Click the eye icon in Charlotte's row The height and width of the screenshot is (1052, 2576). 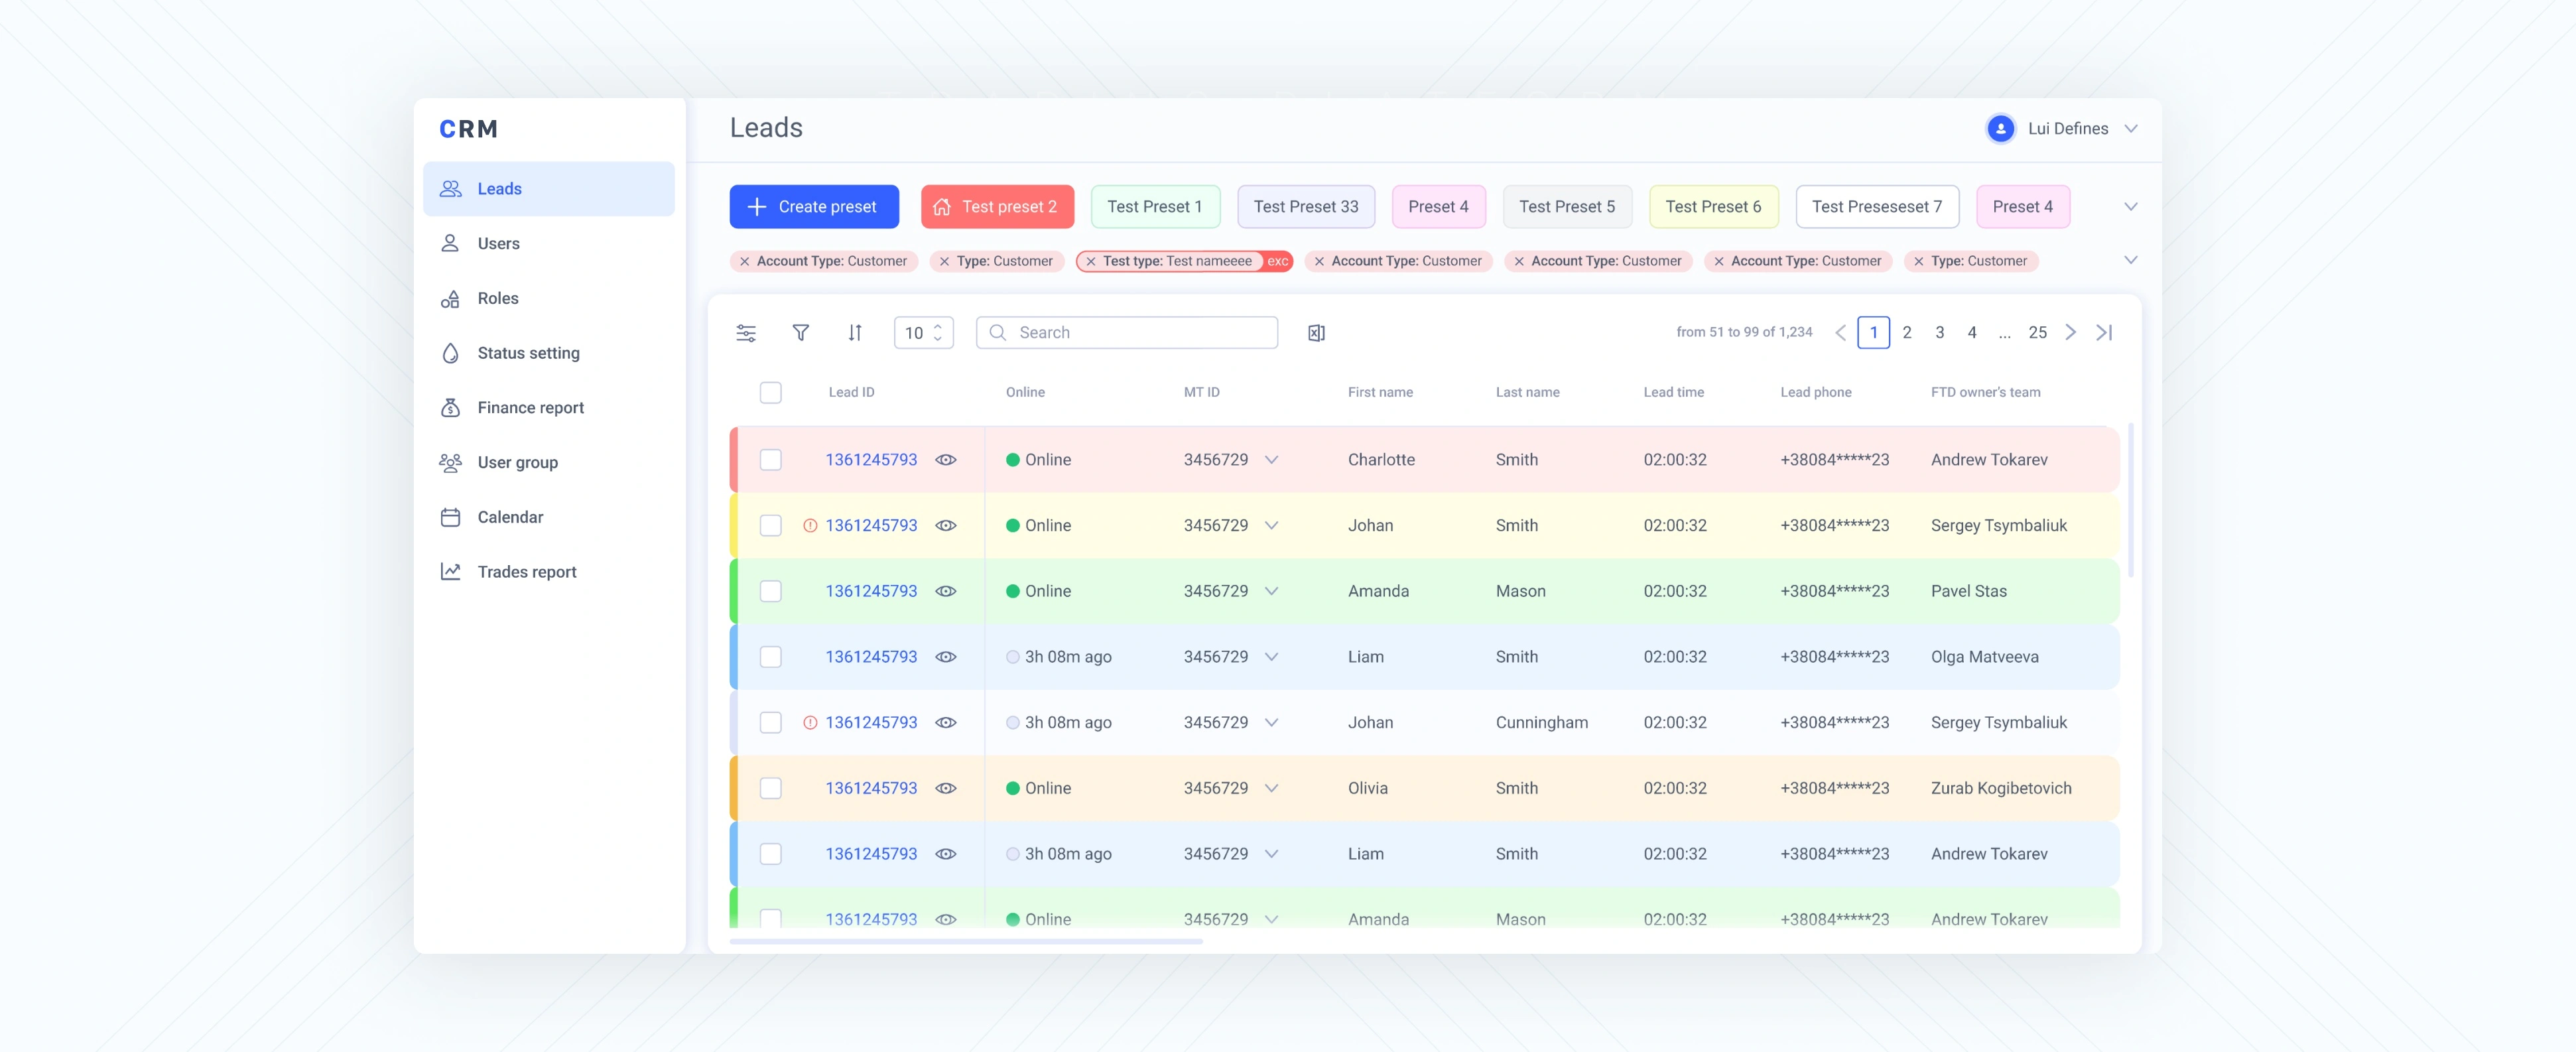tap(946, 460)
